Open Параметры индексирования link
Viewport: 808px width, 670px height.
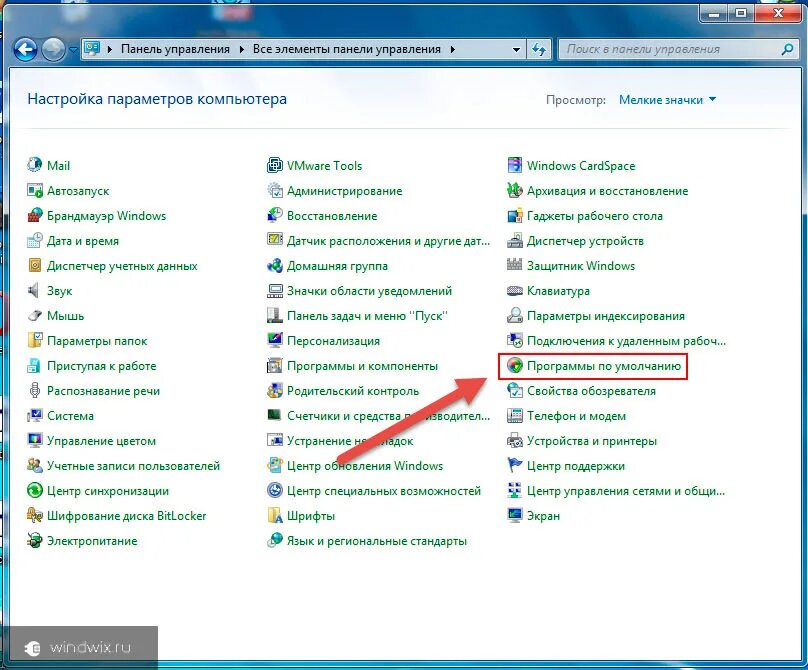pyautogui.click(x=606, y=315)
